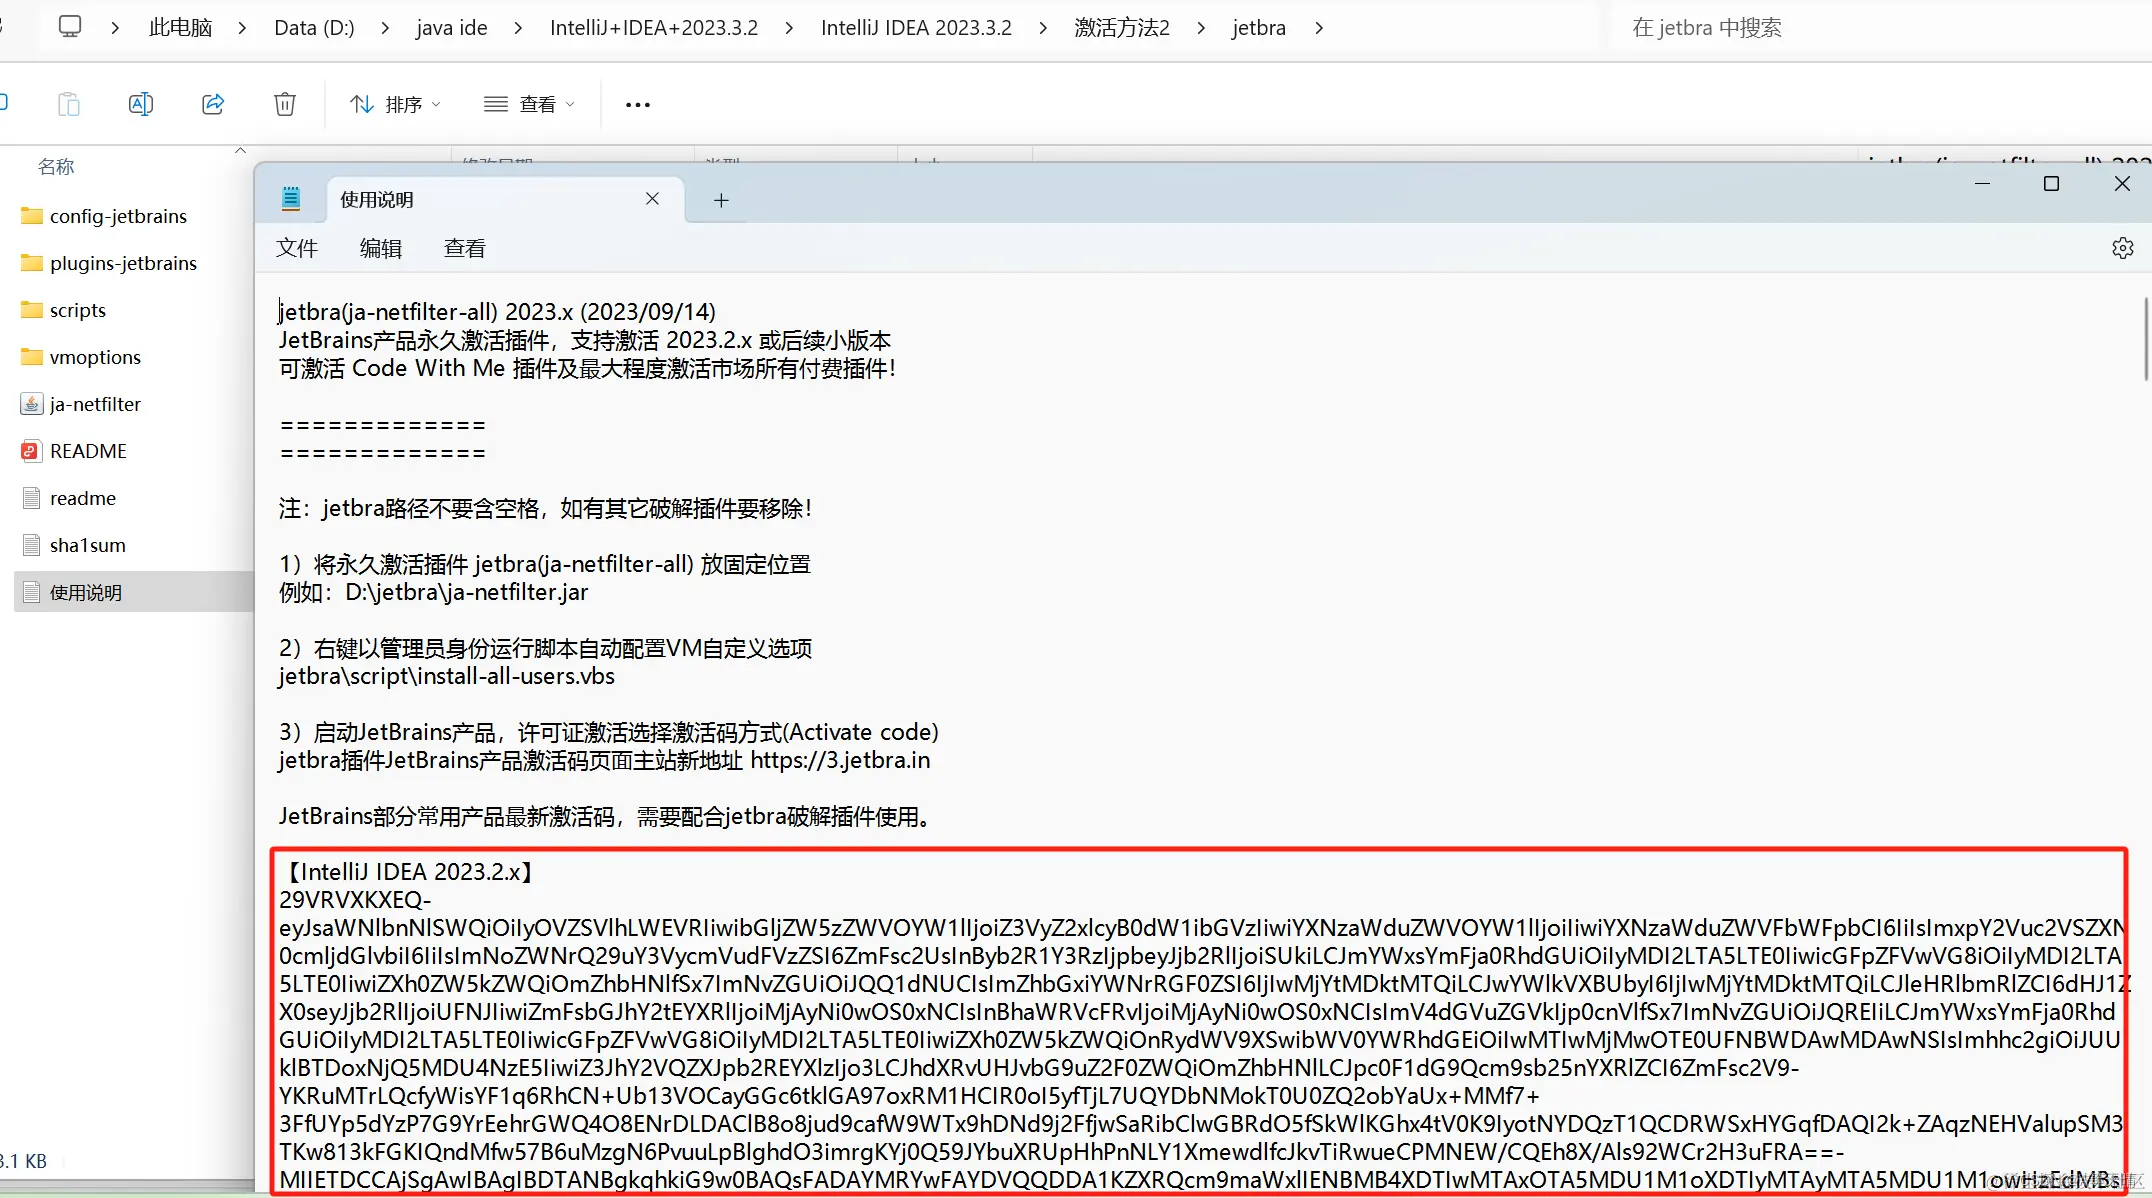2152x1198 pixels.
Task: Open the 查看 view dropdown in Explorer
Action: [x=529, y=104]
